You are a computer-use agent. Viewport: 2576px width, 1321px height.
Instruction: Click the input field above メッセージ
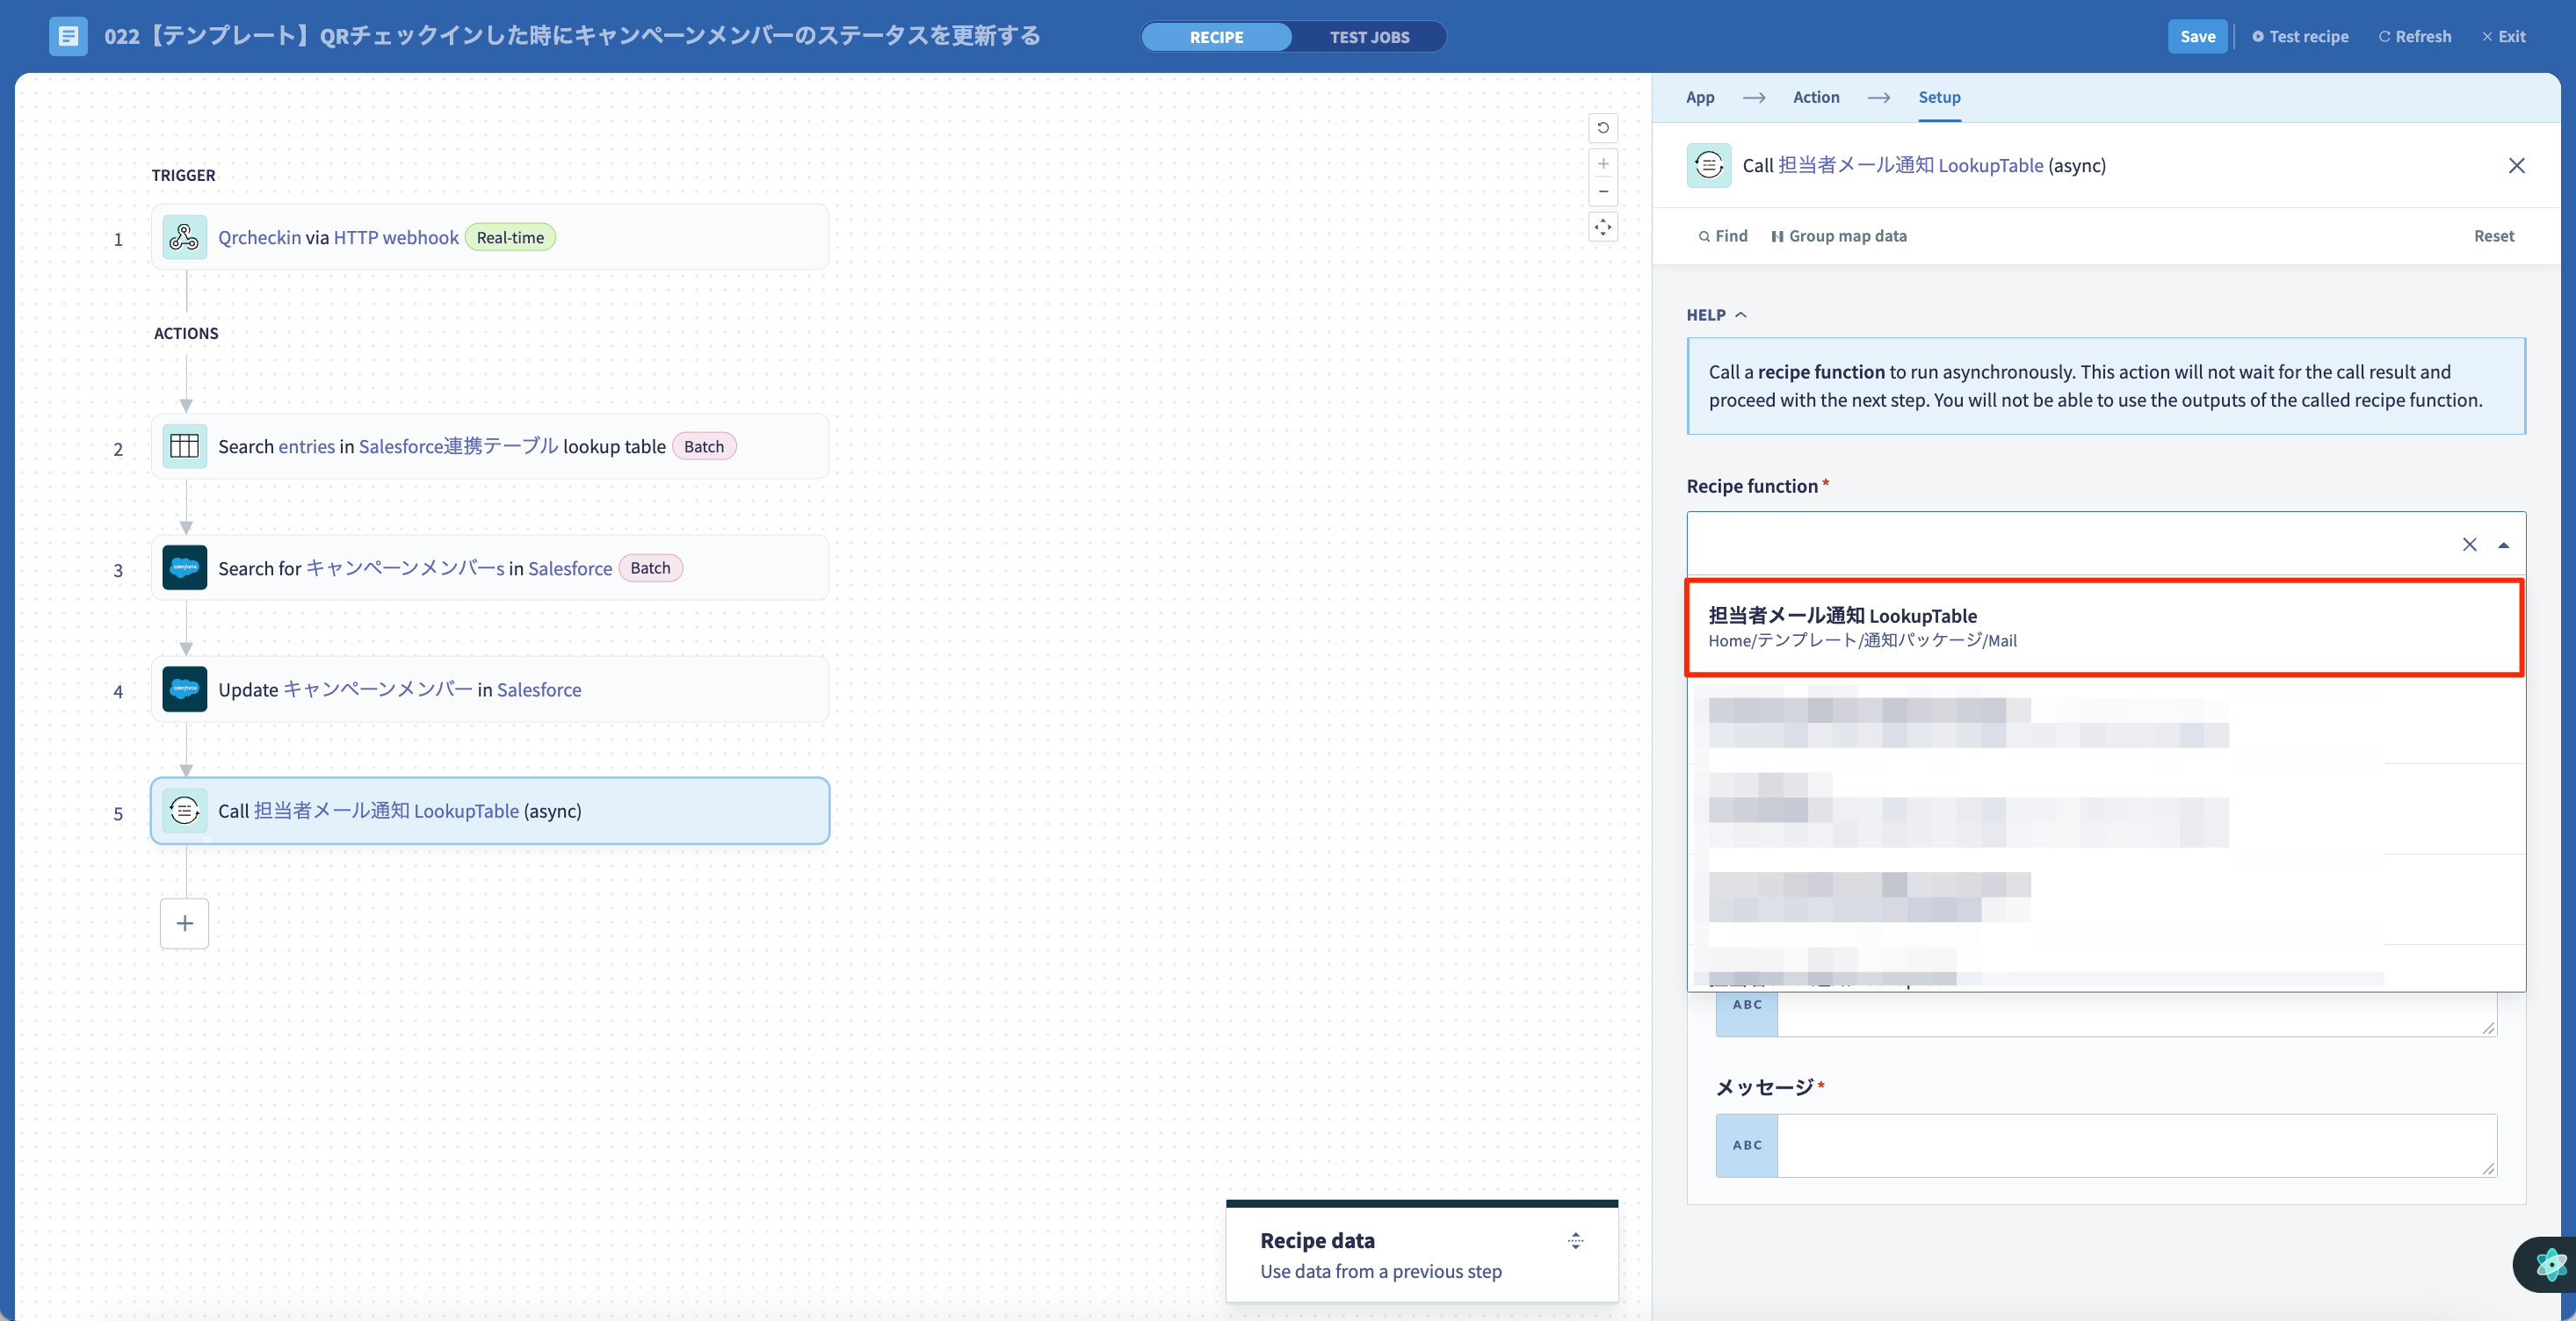2136,1014
